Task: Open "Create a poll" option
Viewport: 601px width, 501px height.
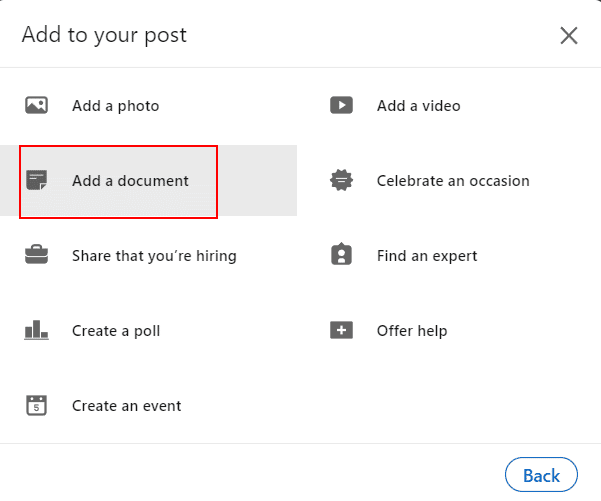Action: pos(116,331)
